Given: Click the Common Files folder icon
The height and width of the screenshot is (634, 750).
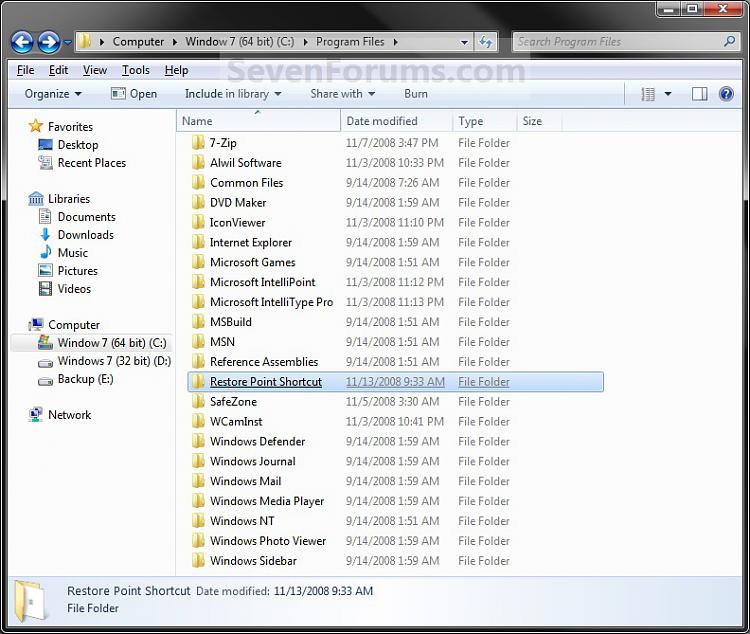Looking at the screenshot, I should coord(198,183).
